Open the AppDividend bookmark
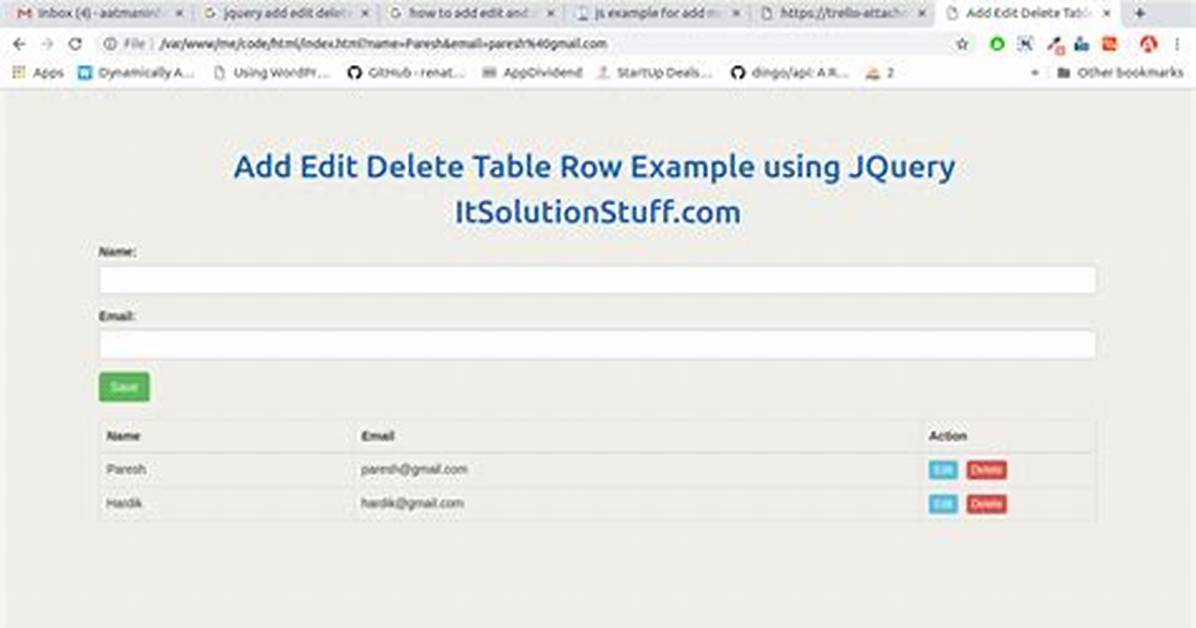This screenshot has width=1196, height=628. (532, 73)
